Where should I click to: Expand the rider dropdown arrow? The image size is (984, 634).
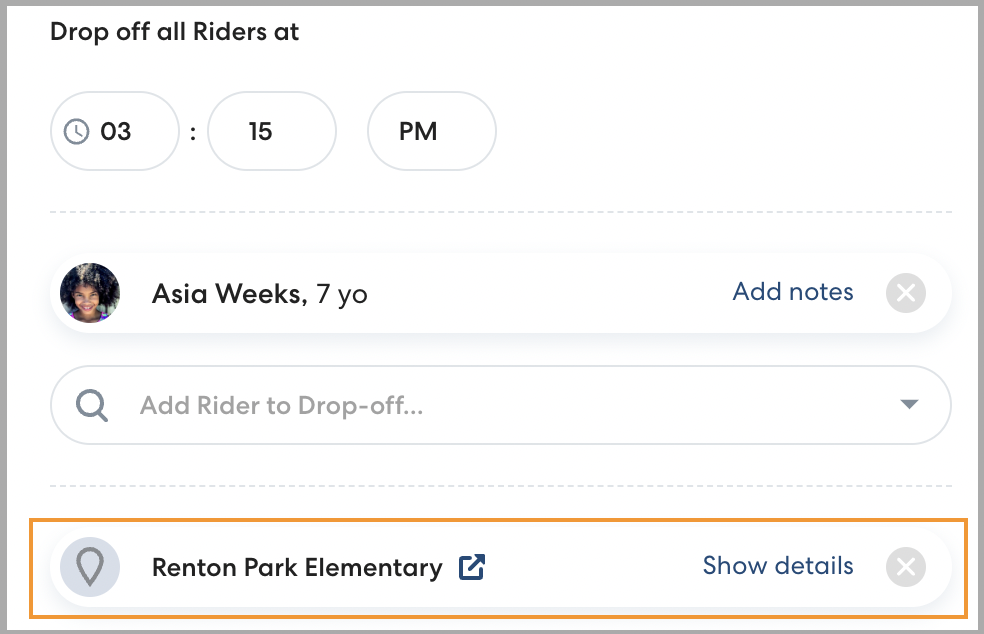[908, 405]
